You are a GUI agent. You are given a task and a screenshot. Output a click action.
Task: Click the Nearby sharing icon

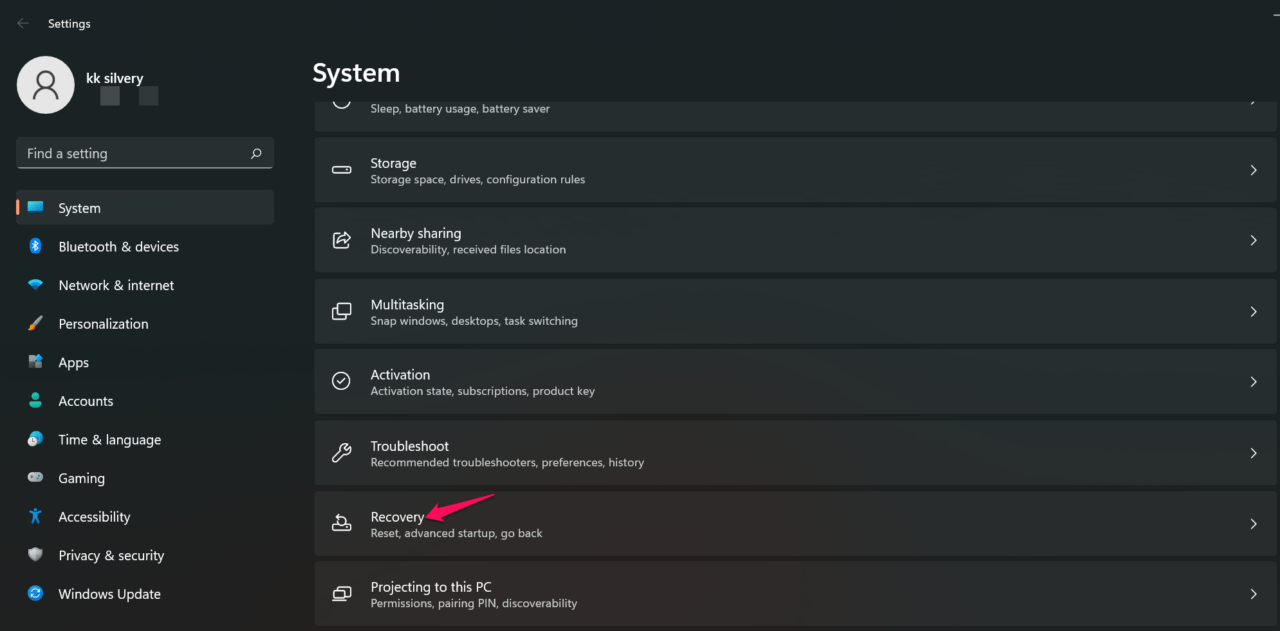[341, 240]
